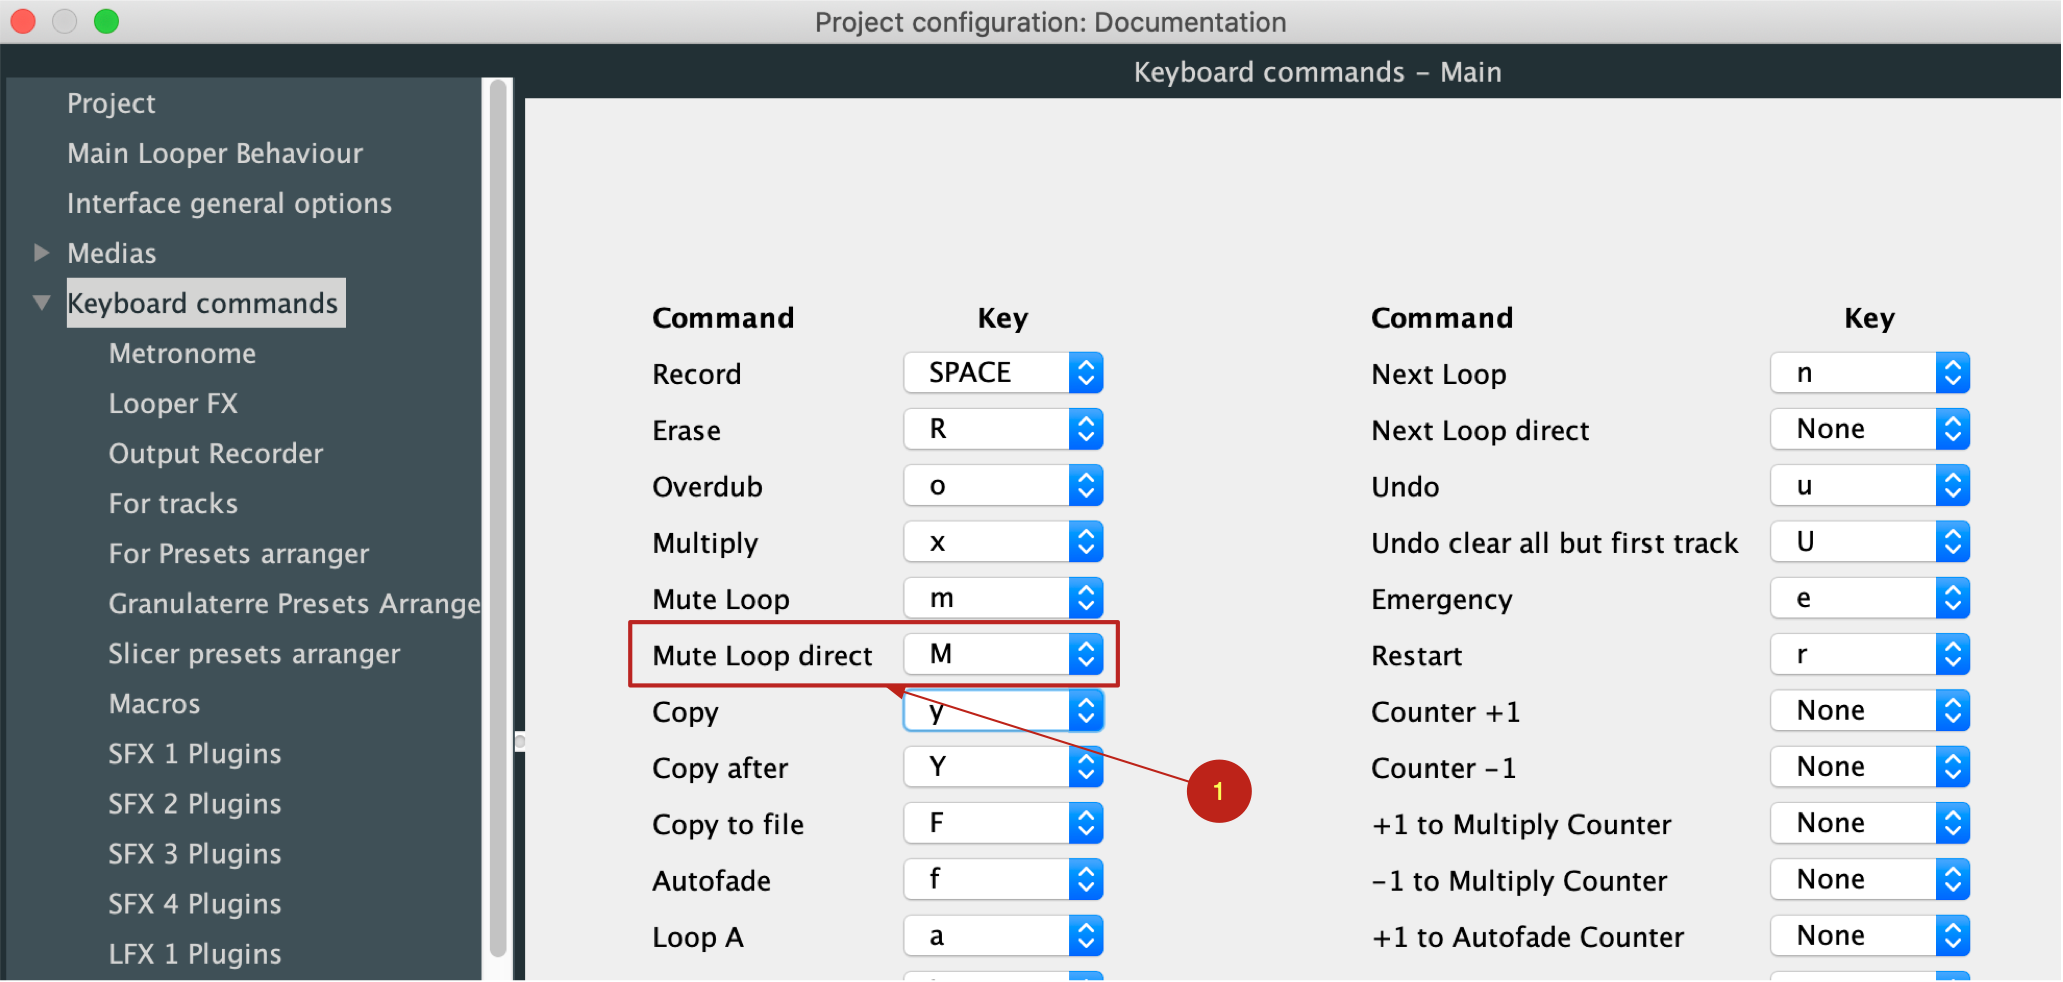Select Keyboard commands in the sidebar

(x=205, y=303)
